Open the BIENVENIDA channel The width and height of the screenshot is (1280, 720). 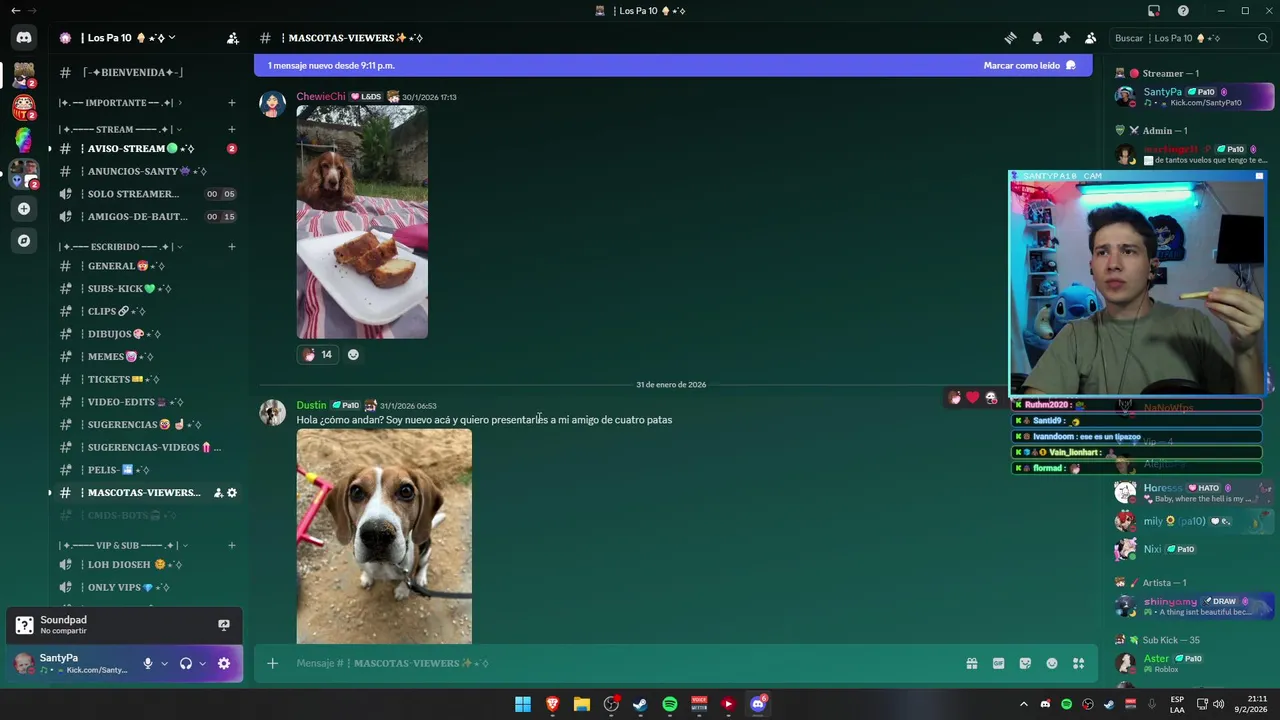click(x=148, y=72)
